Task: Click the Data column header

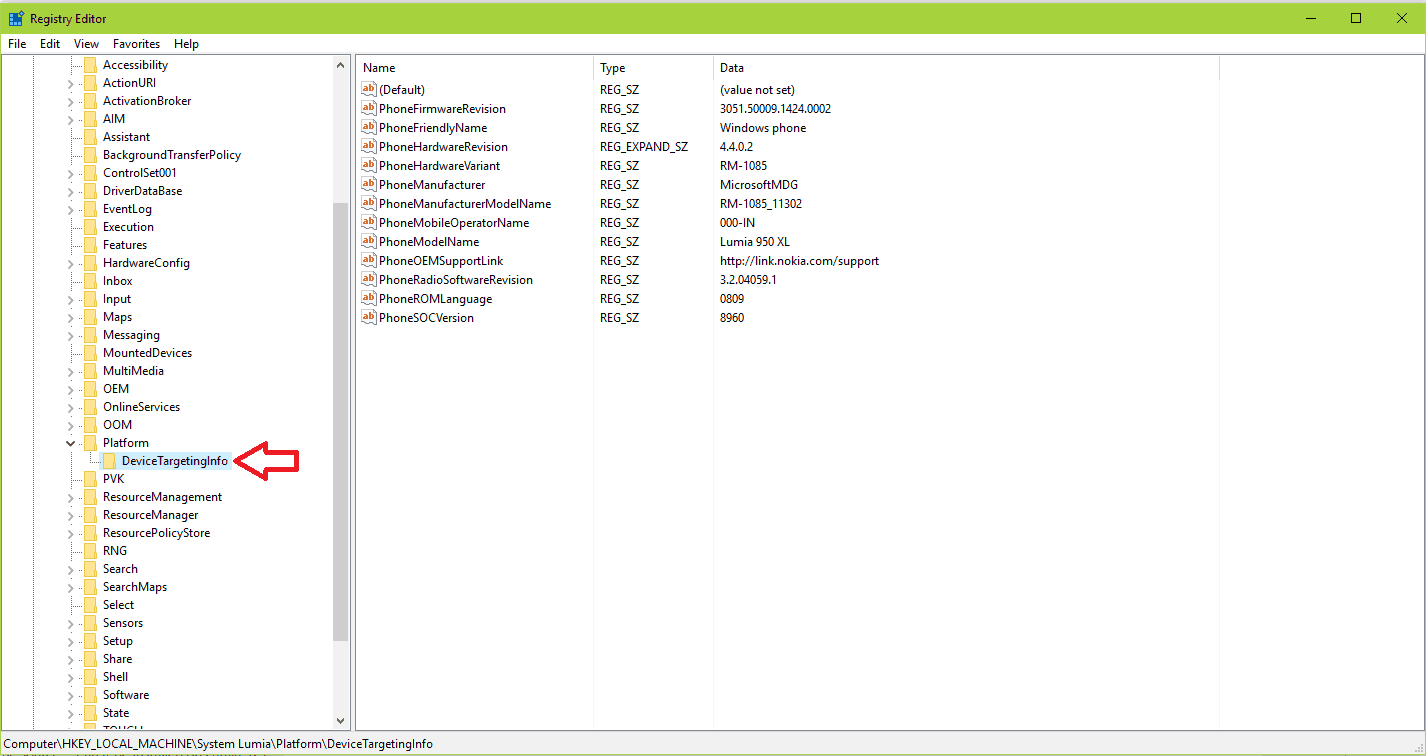Action: point(966,68)
